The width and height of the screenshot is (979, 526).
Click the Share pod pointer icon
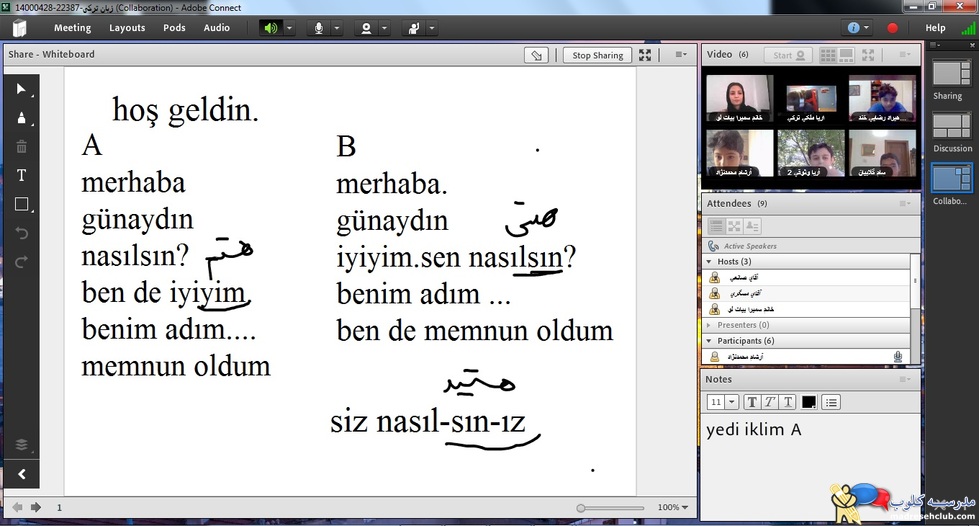(536, 55)
